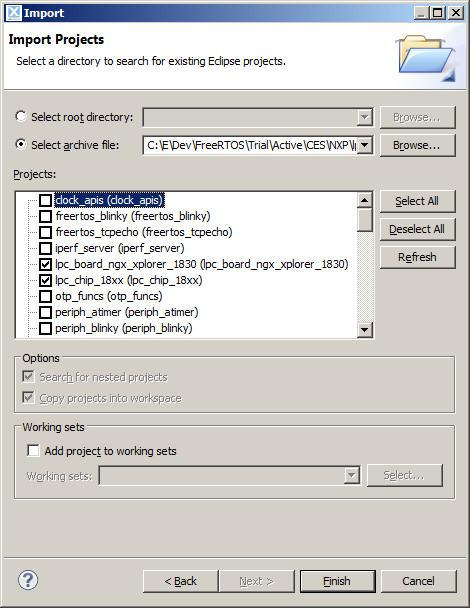Click the open folder wizard banner image

[x=426, y=58]
